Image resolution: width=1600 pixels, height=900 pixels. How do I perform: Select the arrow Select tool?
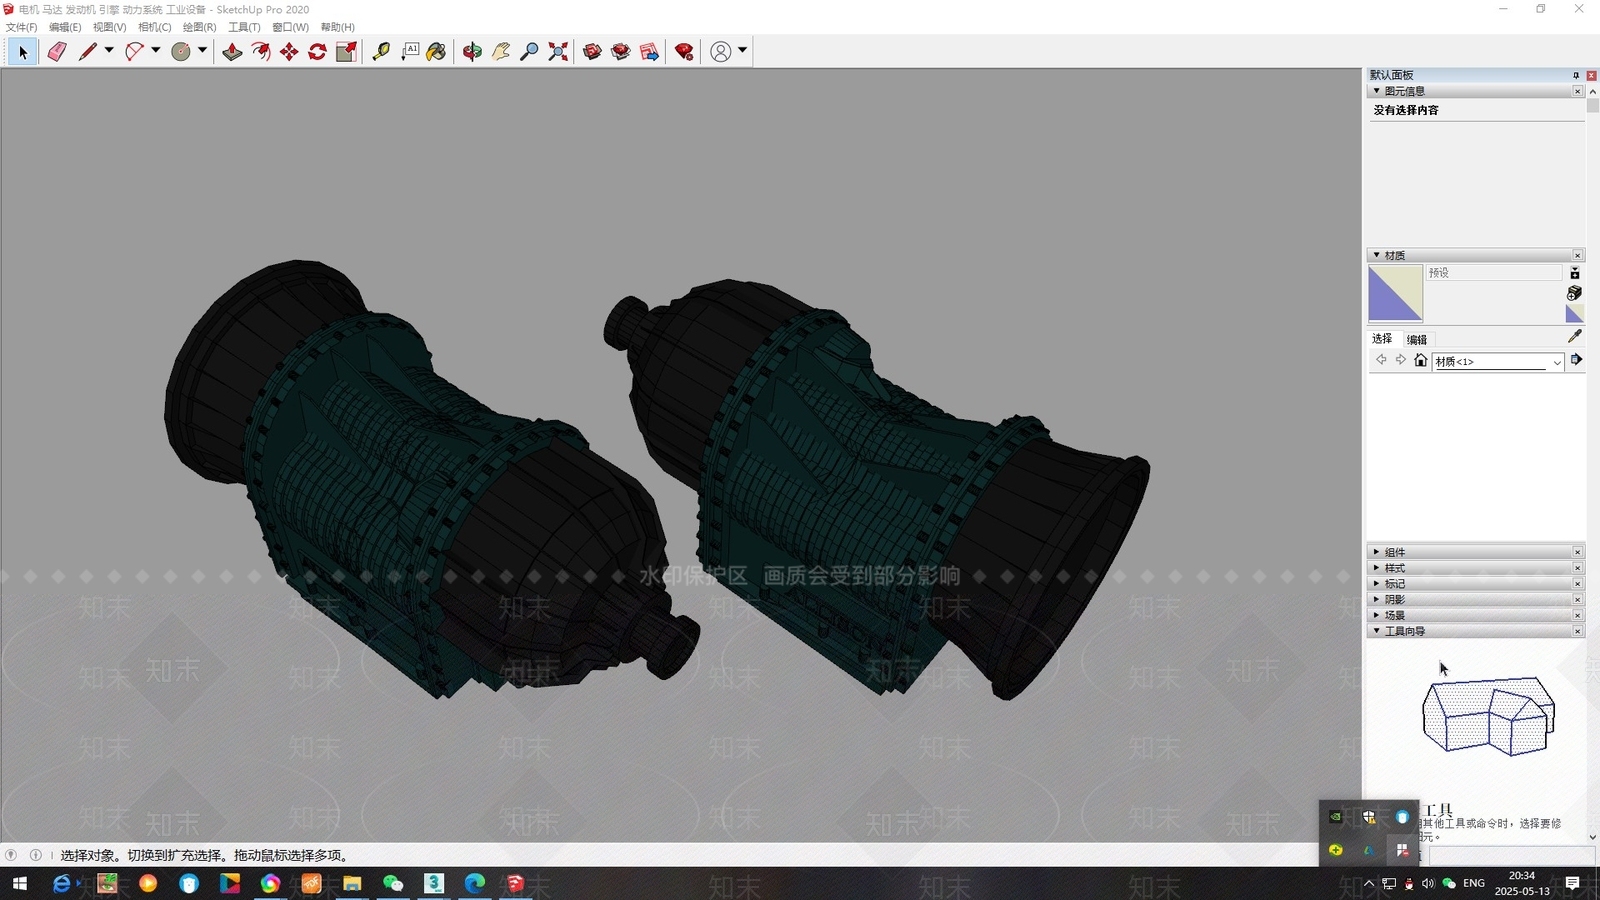pos(23,52)
